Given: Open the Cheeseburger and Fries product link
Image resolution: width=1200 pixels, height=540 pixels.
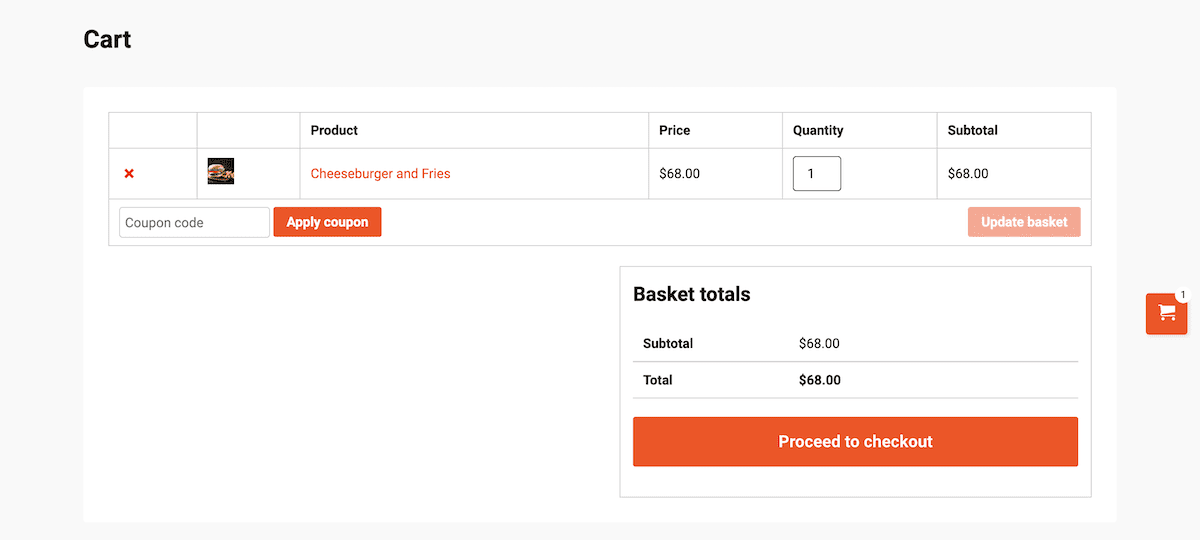Looking at the screenshot, I should coord(380,174).
